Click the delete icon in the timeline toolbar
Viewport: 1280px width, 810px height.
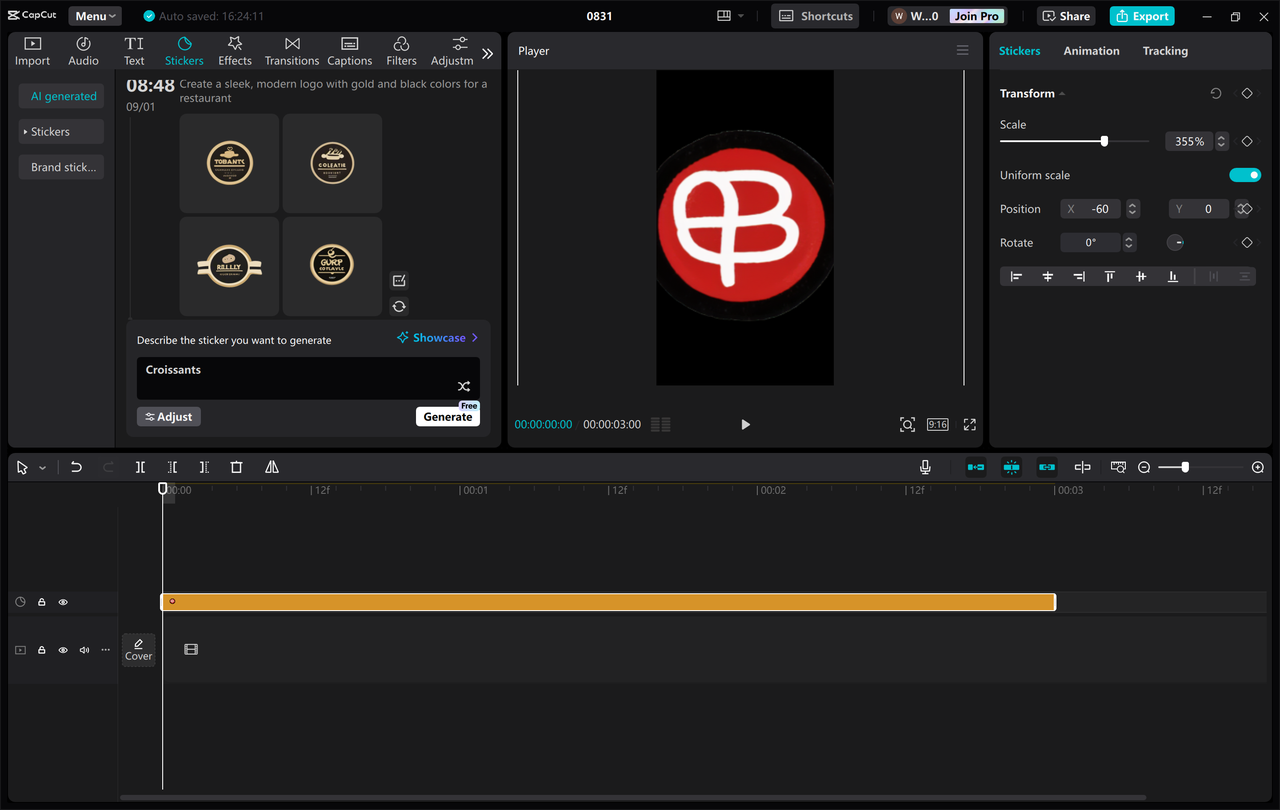click(236, 466)
